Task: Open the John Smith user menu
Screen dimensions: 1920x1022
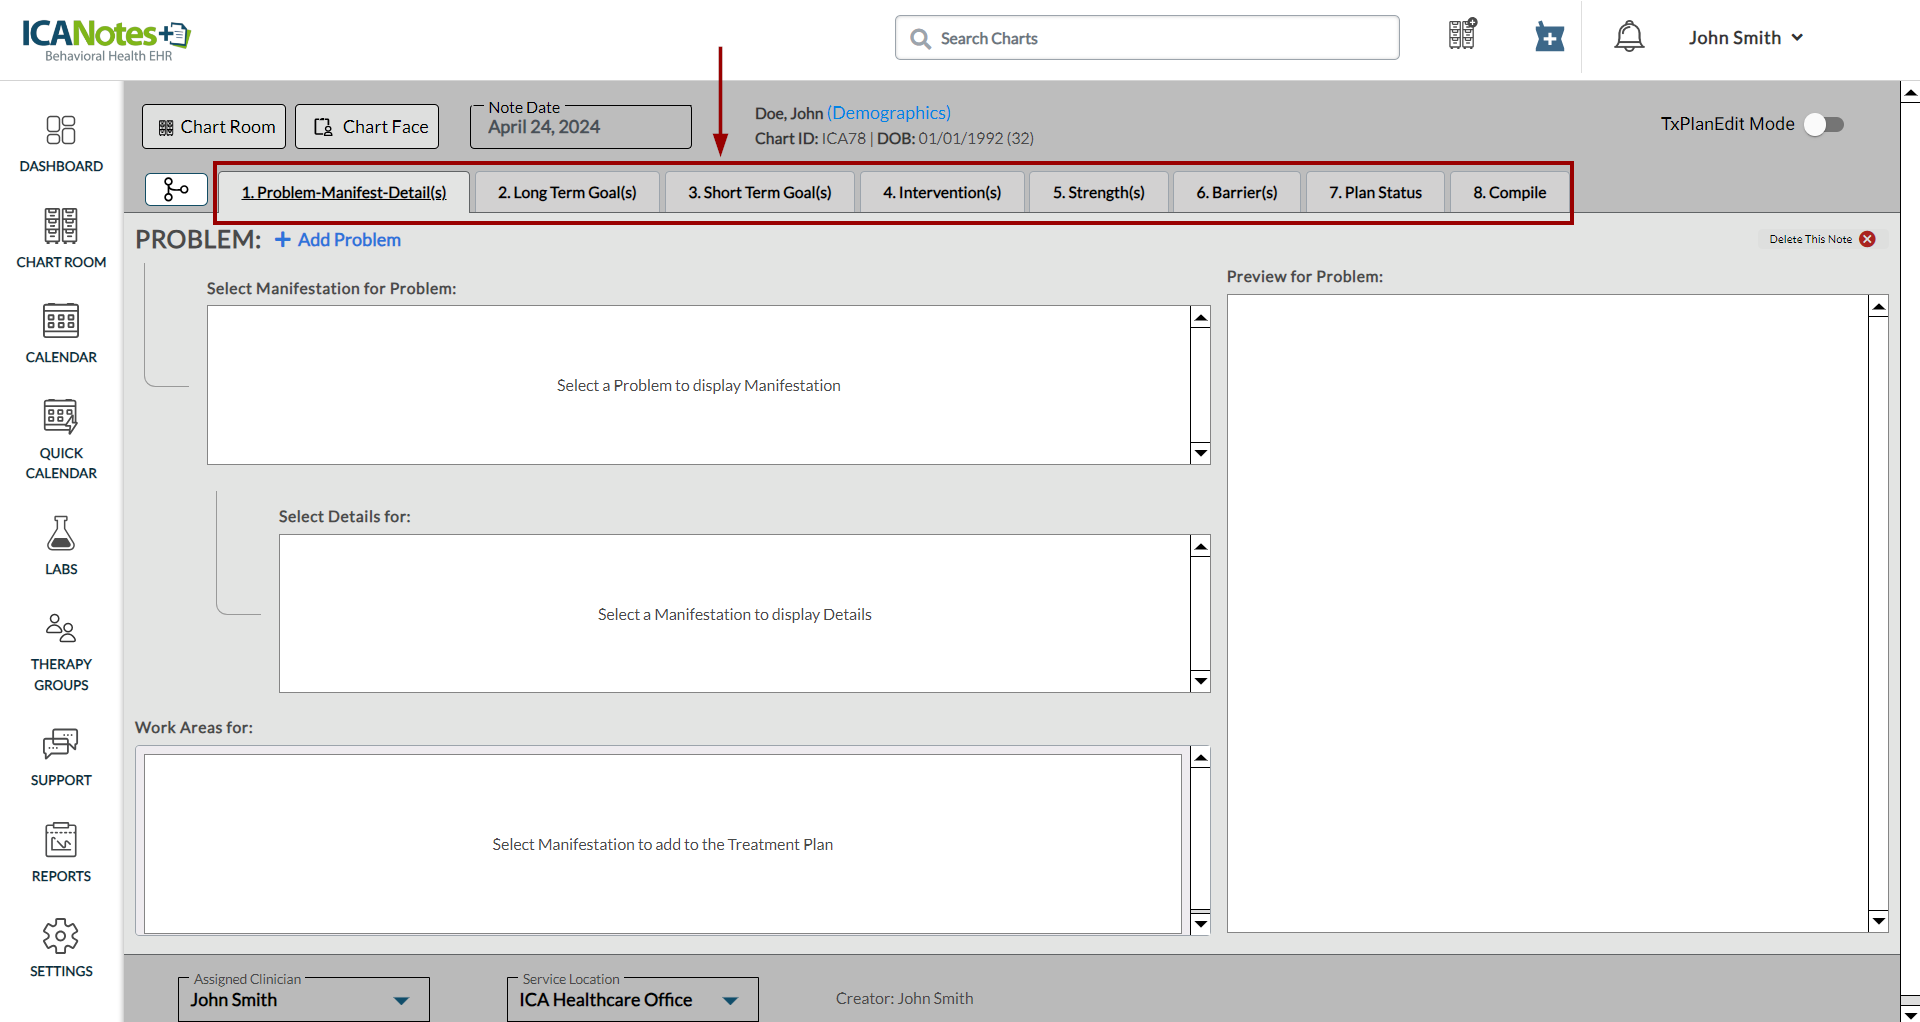Action: point(1745,38)
